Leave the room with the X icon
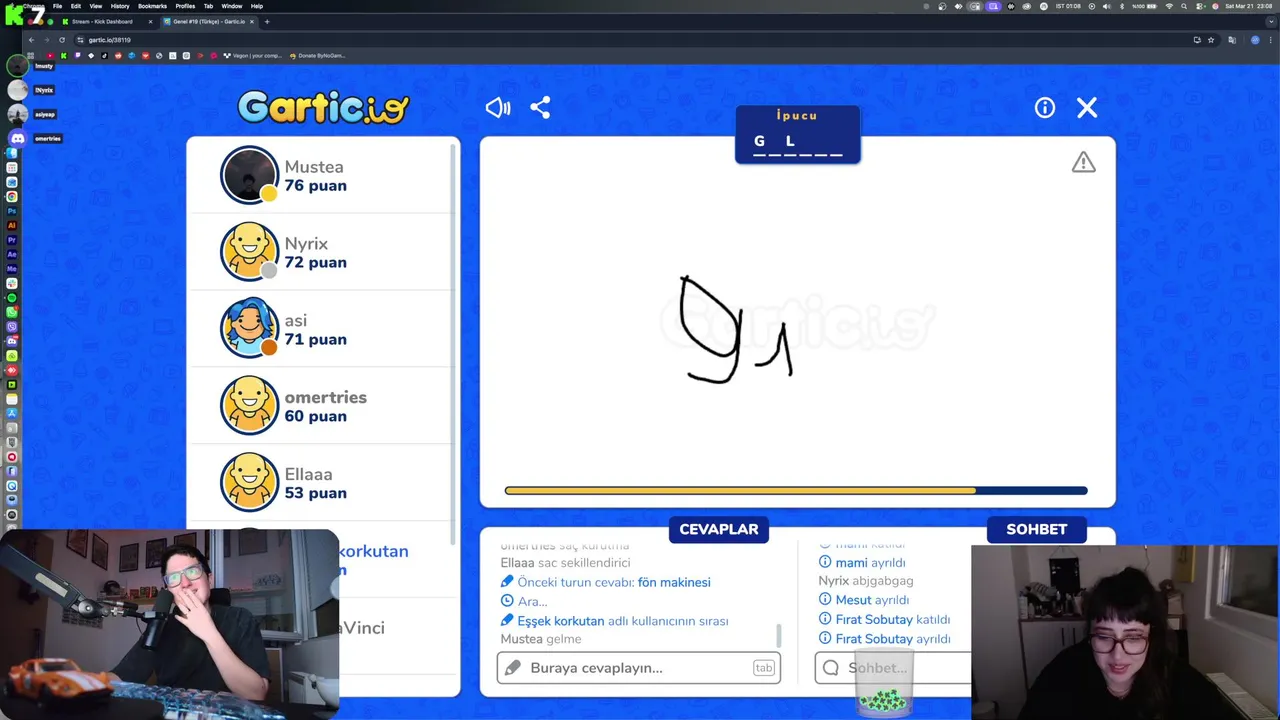The image size is (1280, 720). (x=1087, y=108)
